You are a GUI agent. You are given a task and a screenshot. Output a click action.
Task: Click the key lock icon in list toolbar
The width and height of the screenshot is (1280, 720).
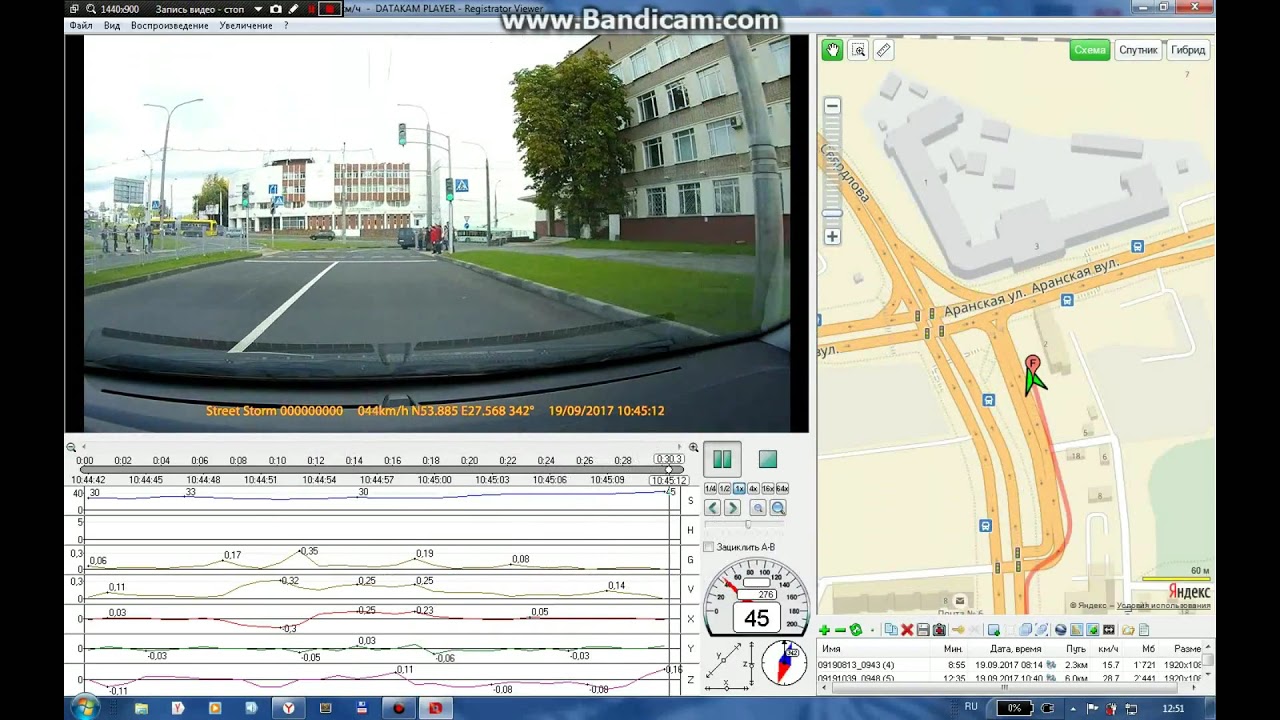958,630
